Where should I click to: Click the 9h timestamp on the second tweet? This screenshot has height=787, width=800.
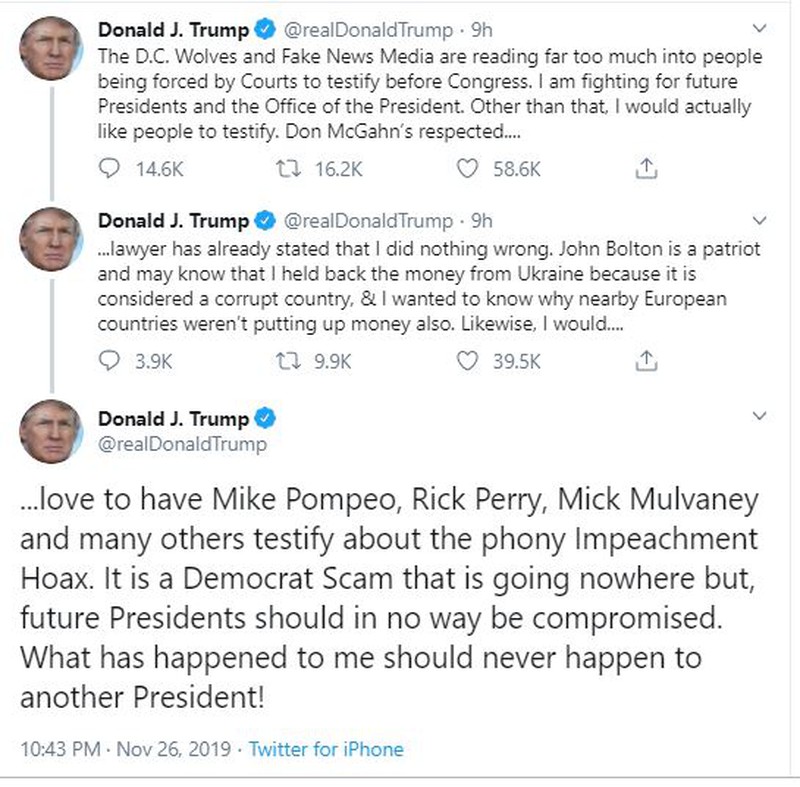[482, 221]
